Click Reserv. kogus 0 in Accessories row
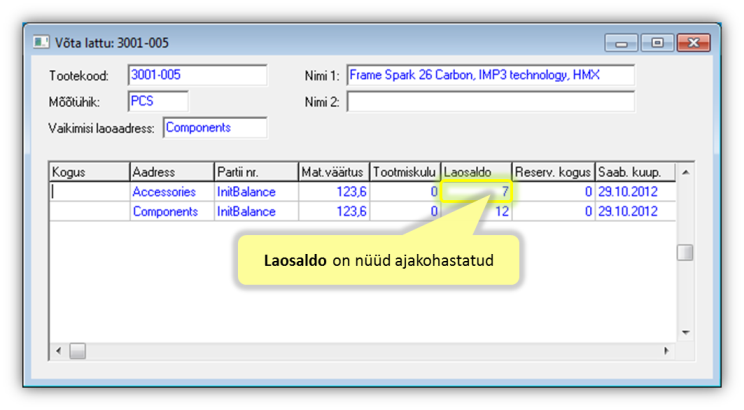 [x=553, y=192]
